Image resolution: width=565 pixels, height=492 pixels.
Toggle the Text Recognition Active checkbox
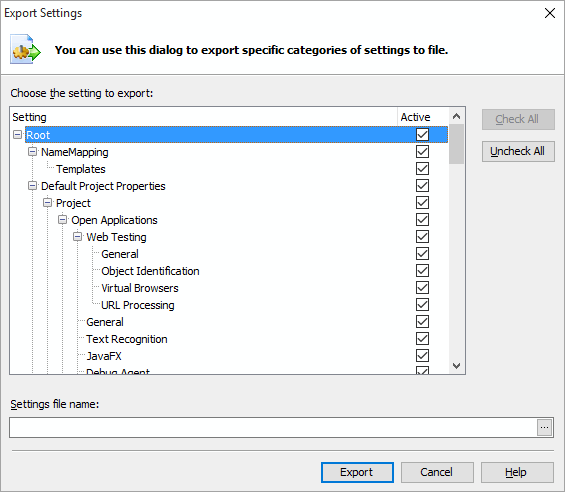pyautogui.click(x=422, y=339)
